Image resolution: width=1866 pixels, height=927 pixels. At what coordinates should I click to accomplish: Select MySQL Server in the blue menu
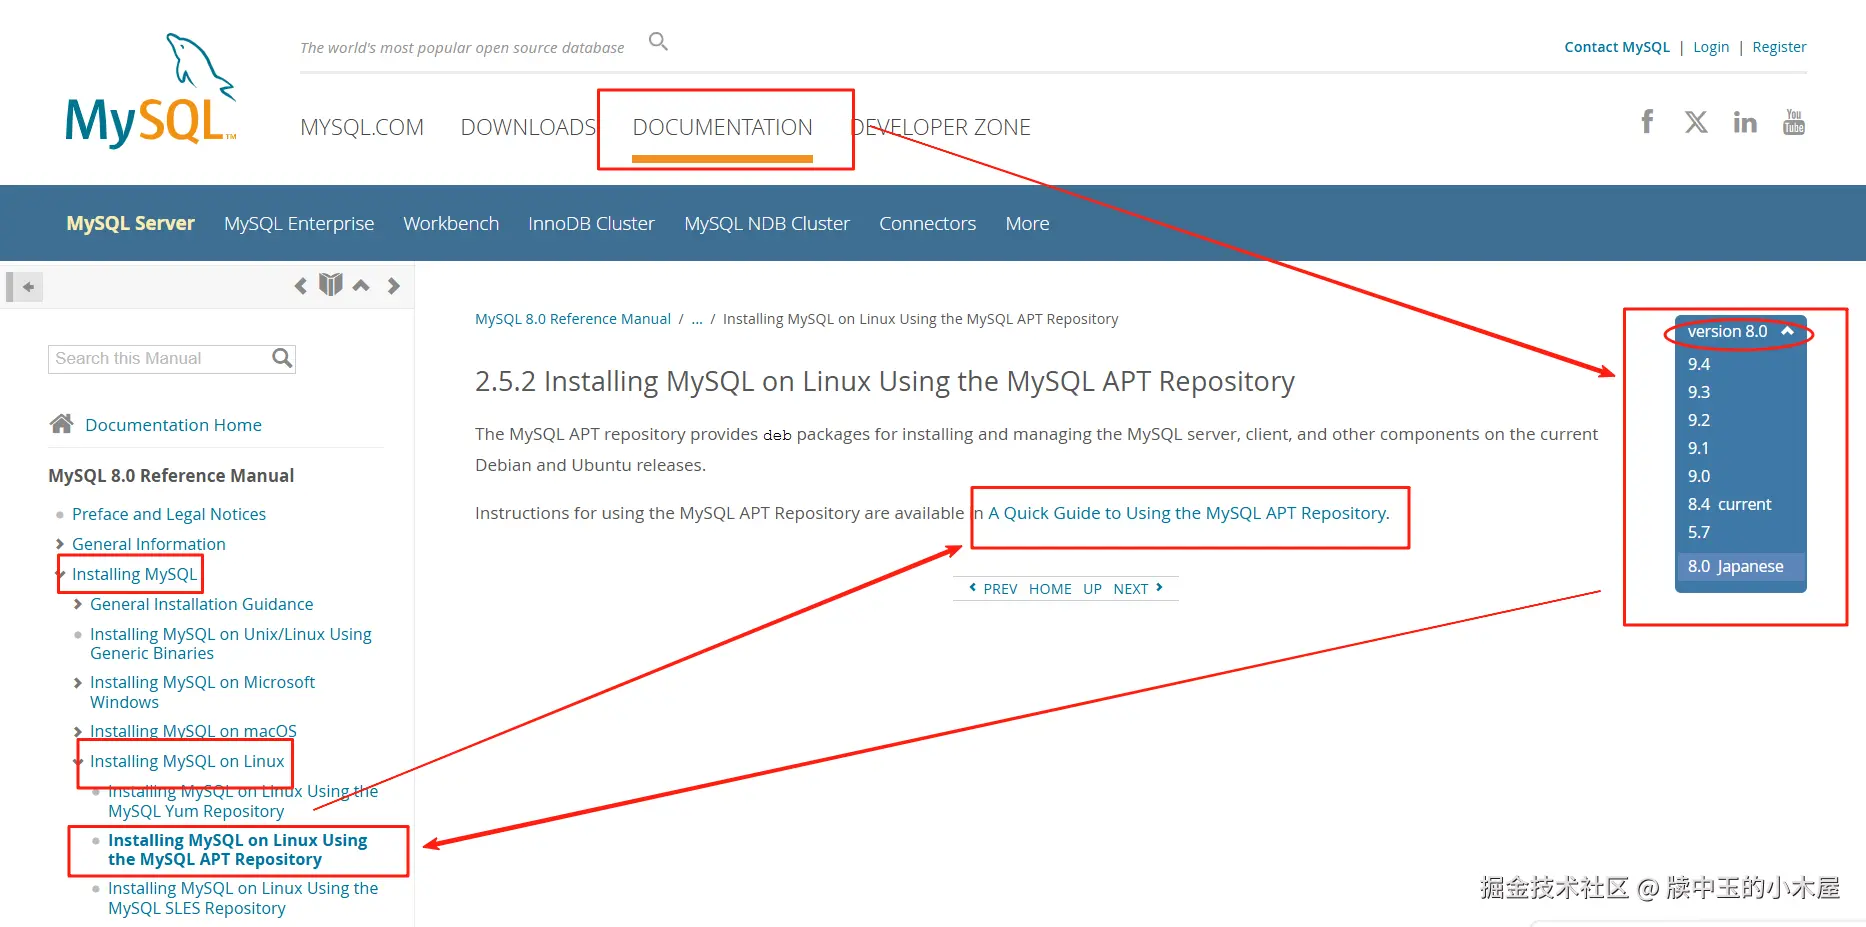click(x=131, y=223)
